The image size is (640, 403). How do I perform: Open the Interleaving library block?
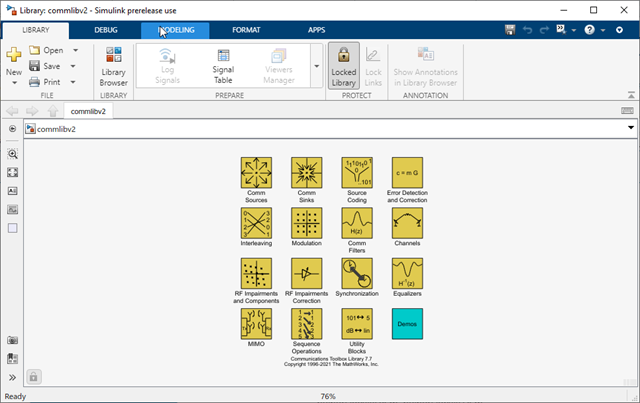(256, 223)
